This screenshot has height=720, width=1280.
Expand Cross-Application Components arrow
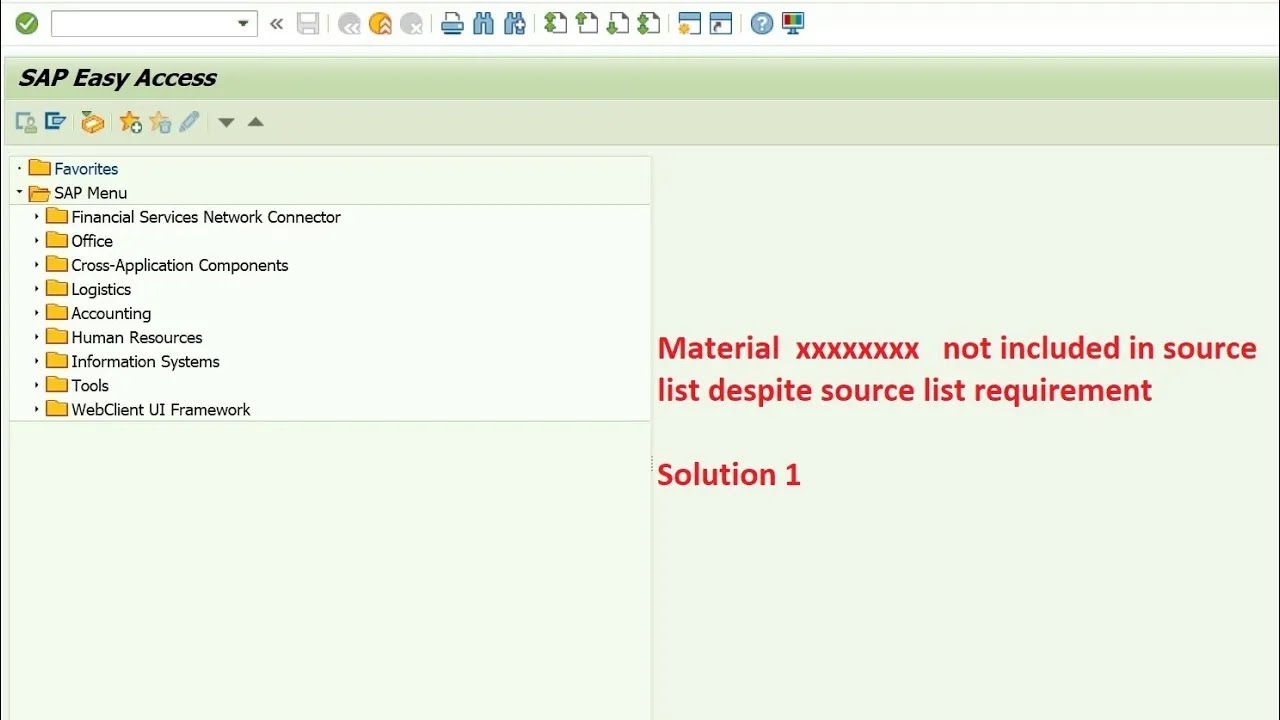point(36,264)
